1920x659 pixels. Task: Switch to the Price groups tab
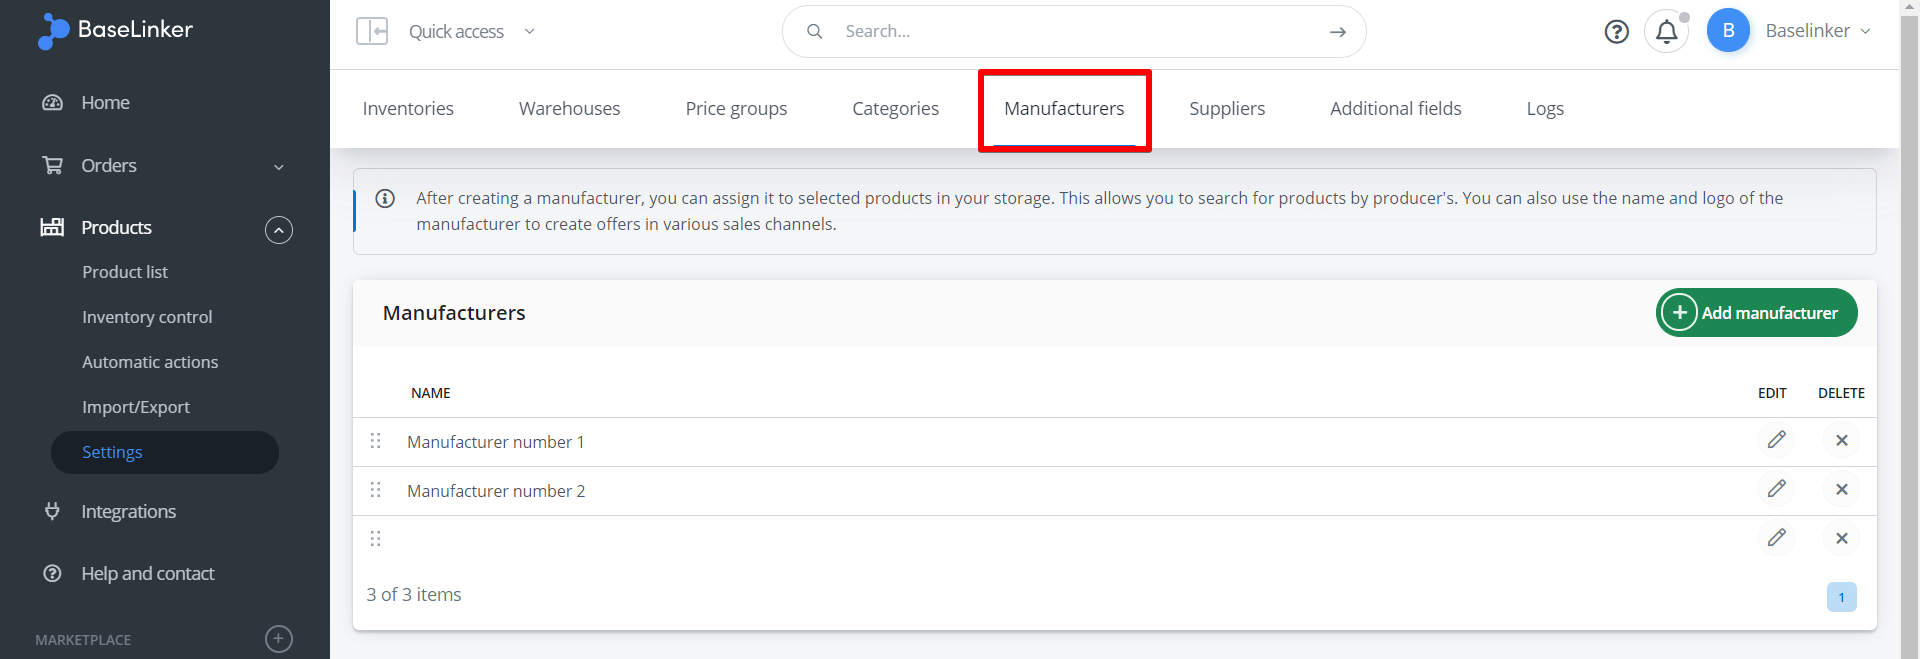[736, 108]
